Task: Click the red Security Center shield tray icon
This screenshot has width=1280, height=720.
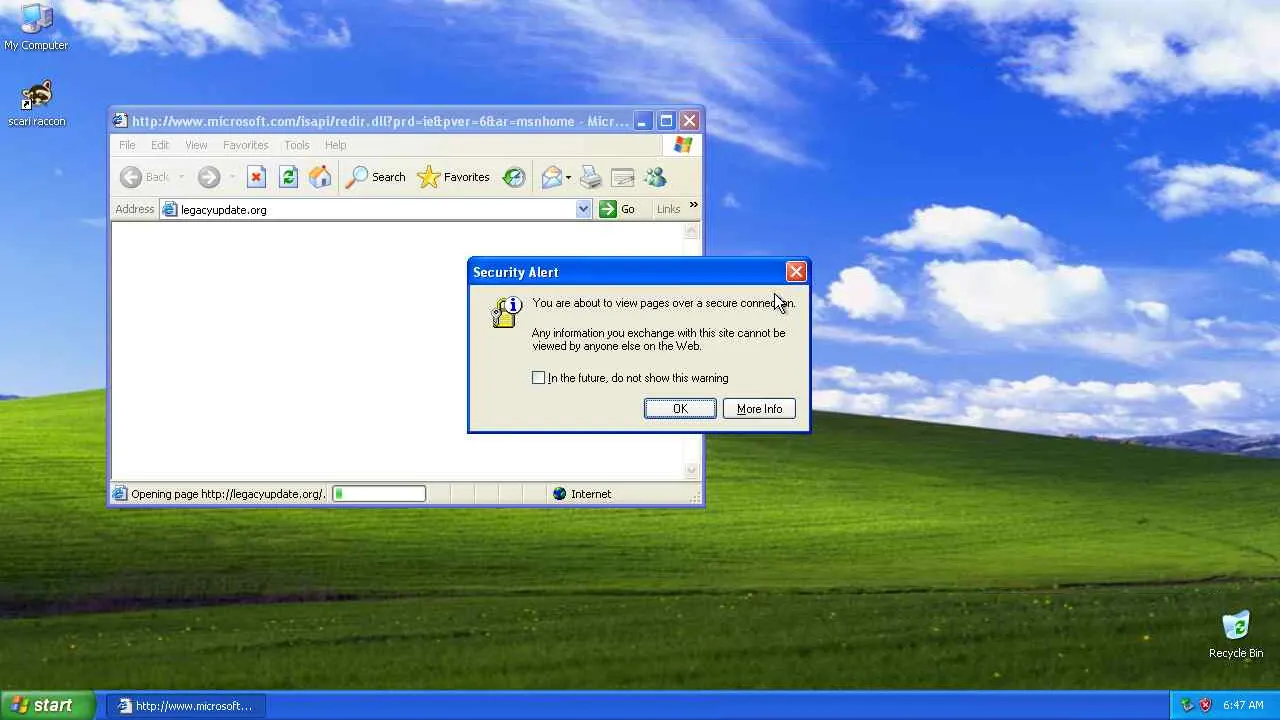Action: point(1205,705)
